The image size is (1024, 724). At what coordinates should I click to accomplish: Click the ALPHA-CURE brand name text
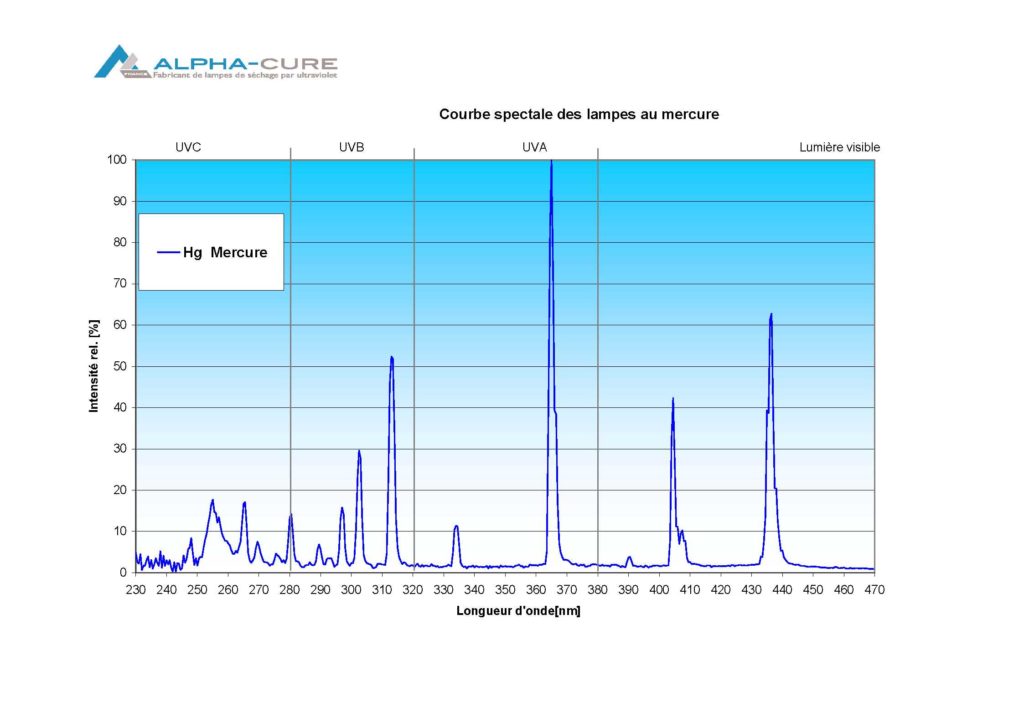[243, 61]
